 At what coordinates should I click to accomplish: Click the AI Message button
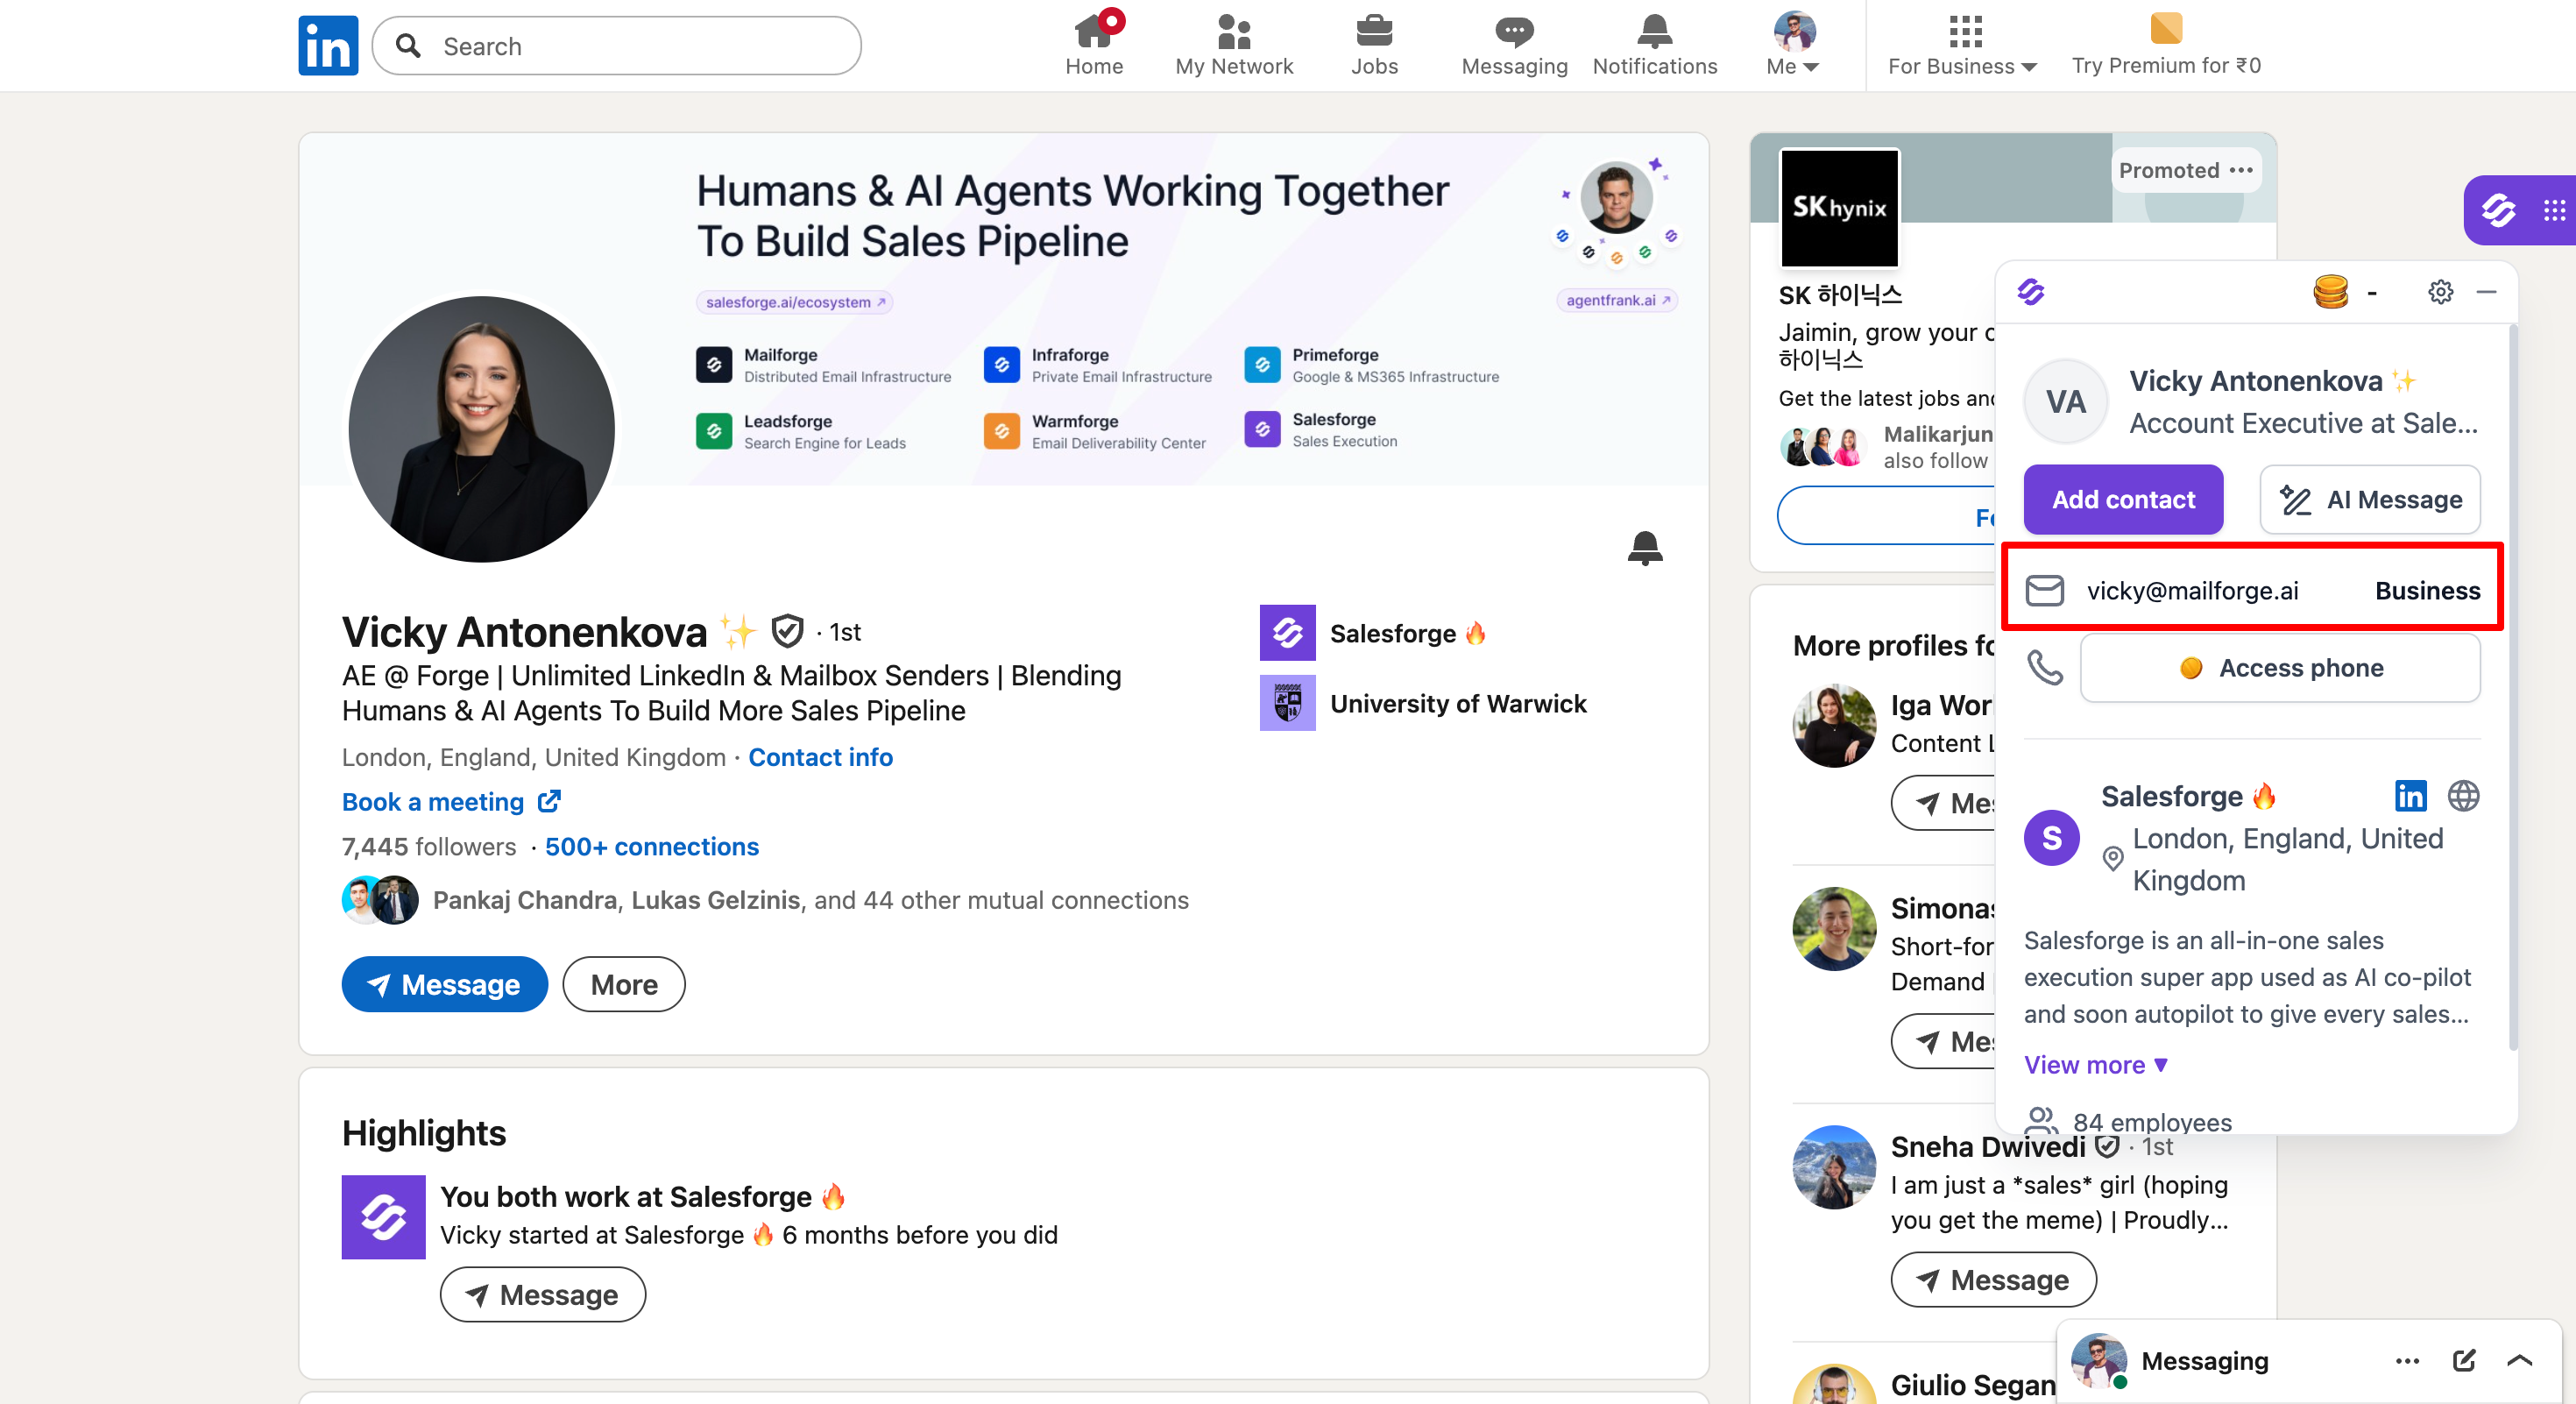coord(2370,499)
